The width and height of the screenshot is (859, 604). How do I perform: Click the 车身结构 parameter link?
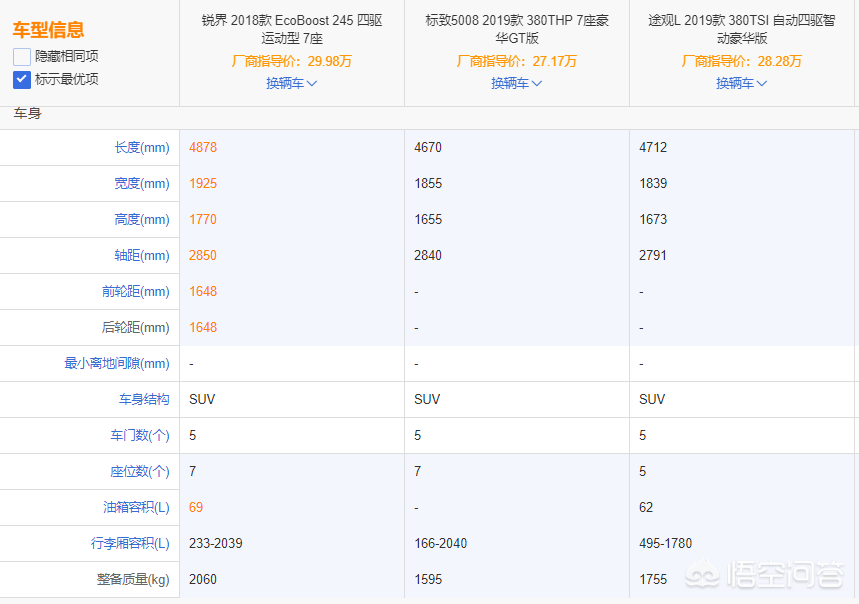(145, 400)
